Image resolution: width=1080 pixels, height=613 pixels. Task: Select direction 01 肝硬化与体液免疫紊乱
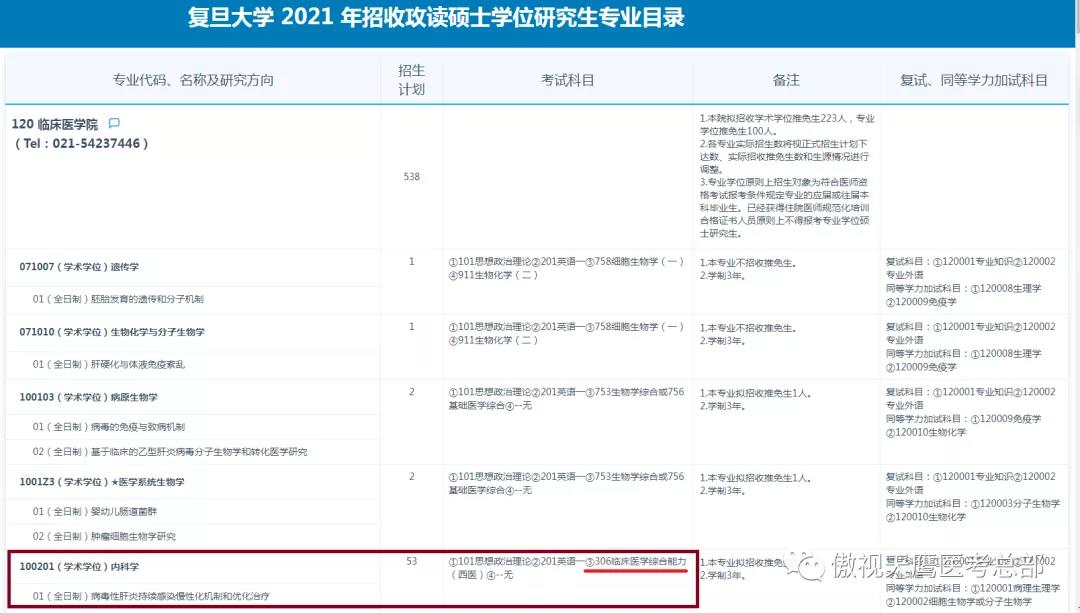click(109, 364)
